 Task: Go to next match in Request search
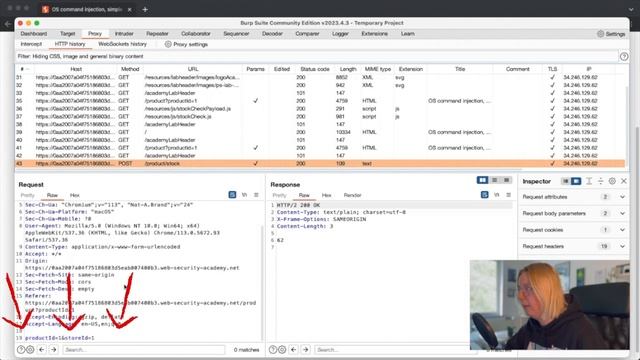coord(53,350)
